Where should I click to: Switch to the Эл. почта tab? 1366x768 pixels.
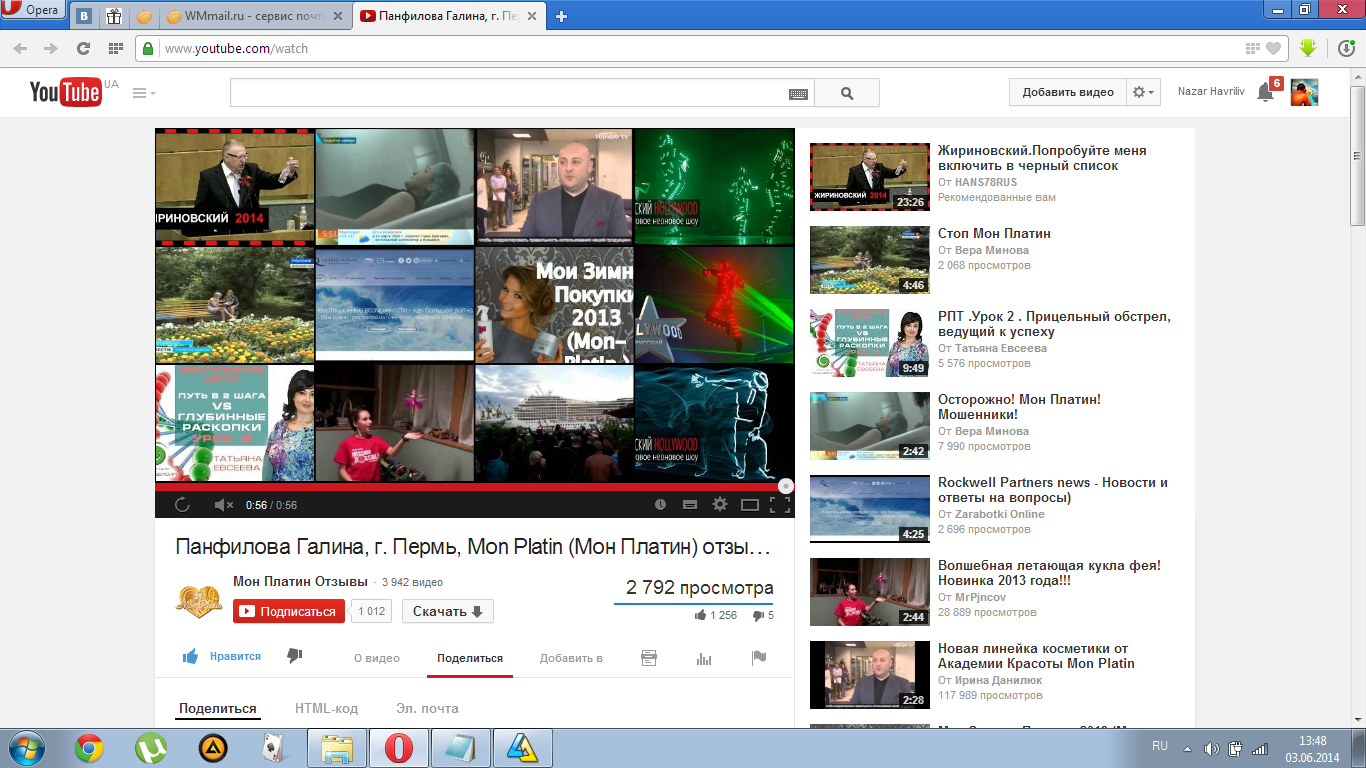(x=427, y=708)
